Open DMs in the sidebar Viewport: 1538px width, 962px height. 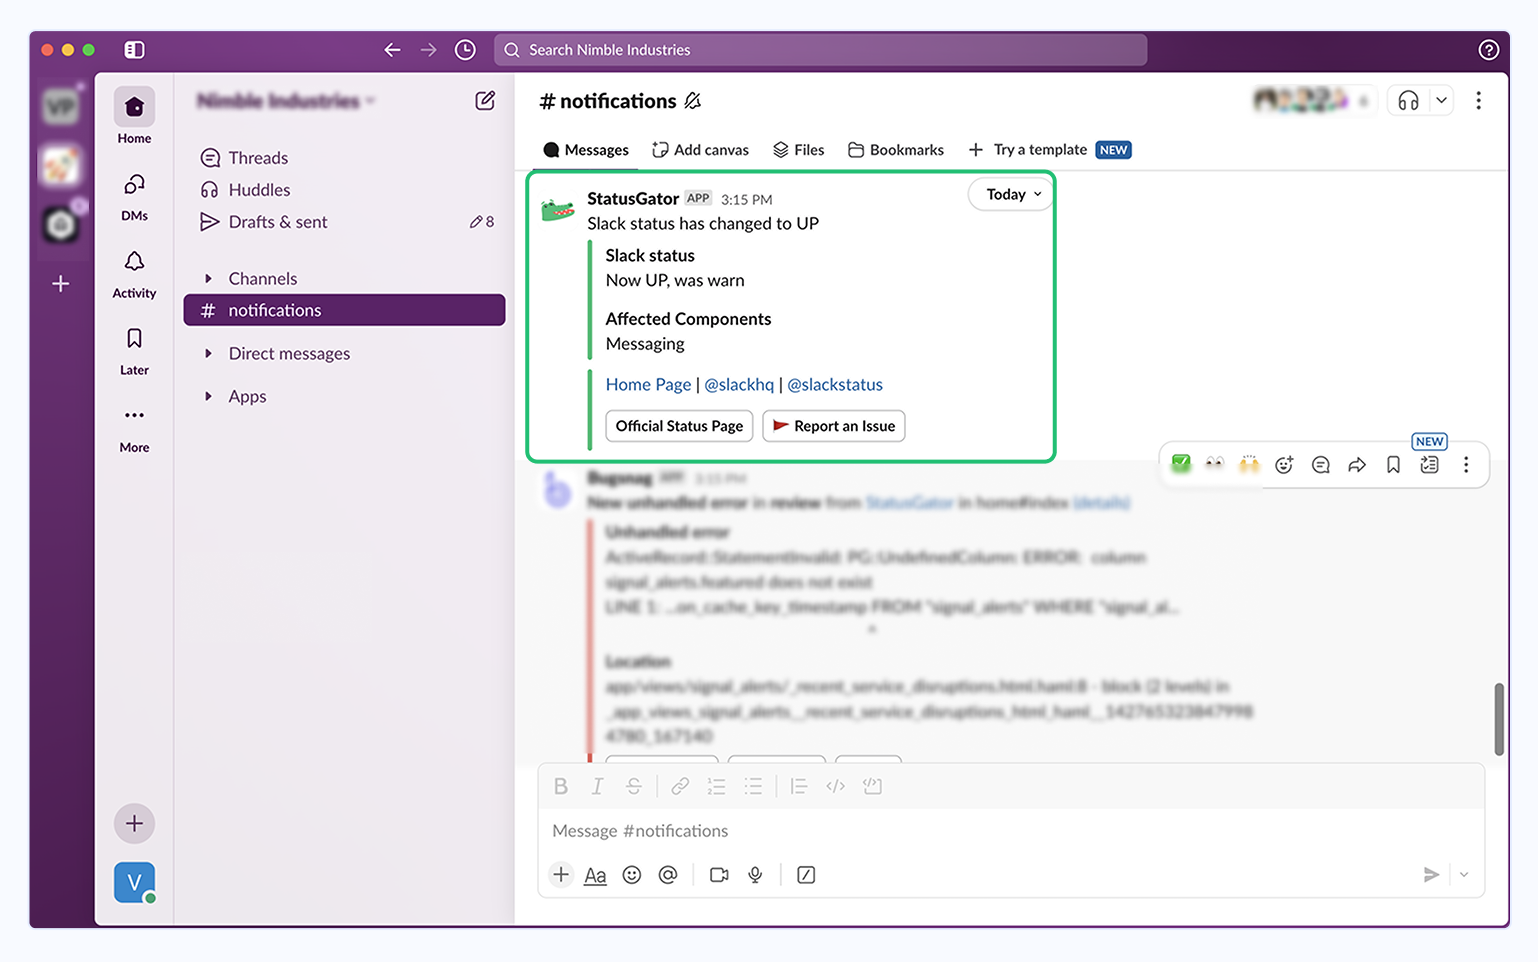tap(134, 196)
